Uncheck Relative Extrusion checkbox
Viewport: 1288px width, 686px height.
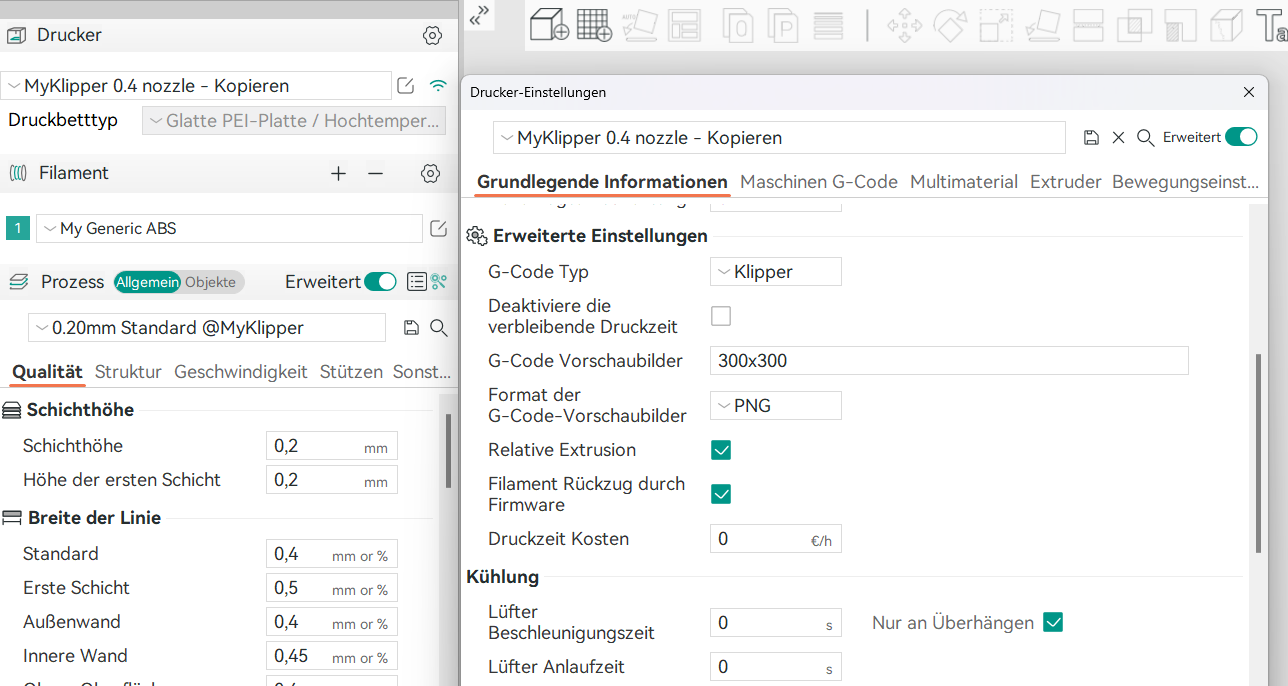721,450
